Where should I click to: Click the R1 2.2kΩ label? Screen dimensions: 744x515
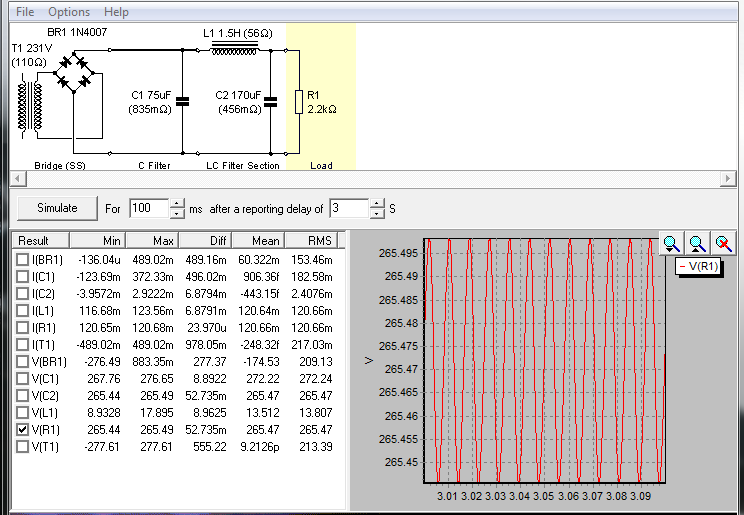point(322,102)
